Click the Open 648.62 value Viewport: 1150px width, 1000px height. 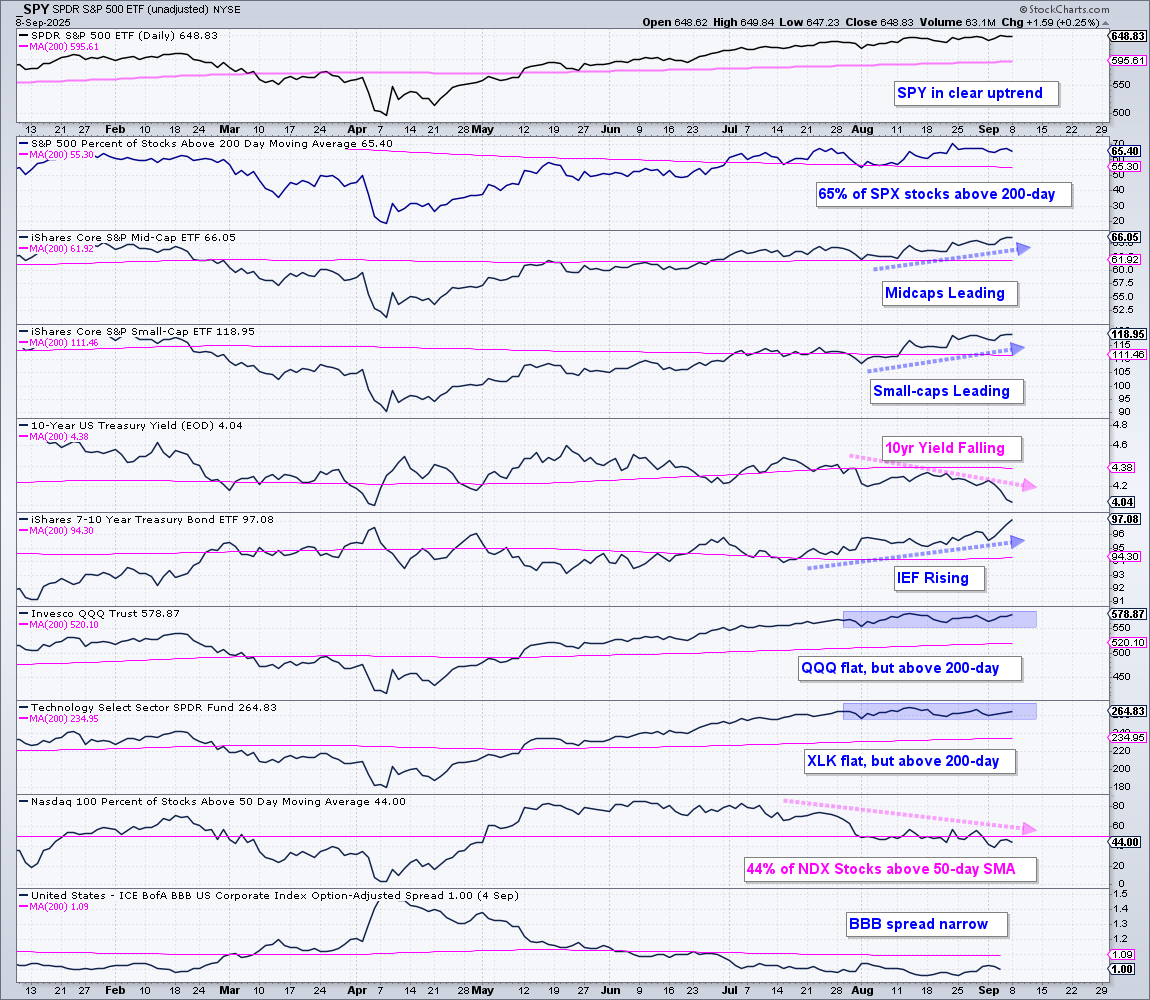click(675, 22)
